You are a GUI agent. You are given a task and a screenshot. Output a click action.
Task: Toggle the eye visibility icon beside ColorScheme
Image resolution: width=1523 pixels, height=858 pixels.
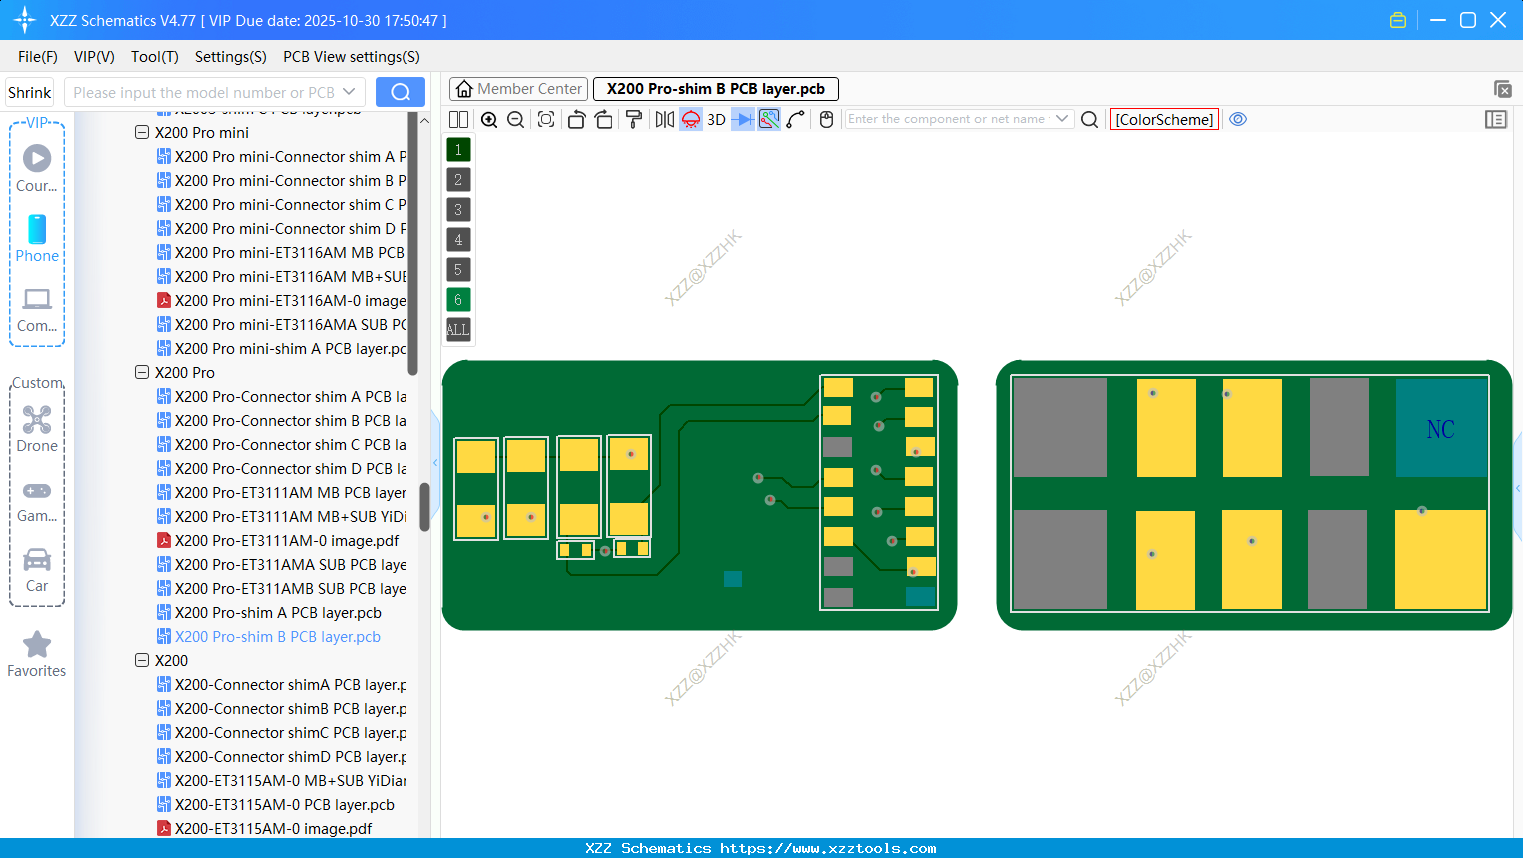tap(1238, 119)
